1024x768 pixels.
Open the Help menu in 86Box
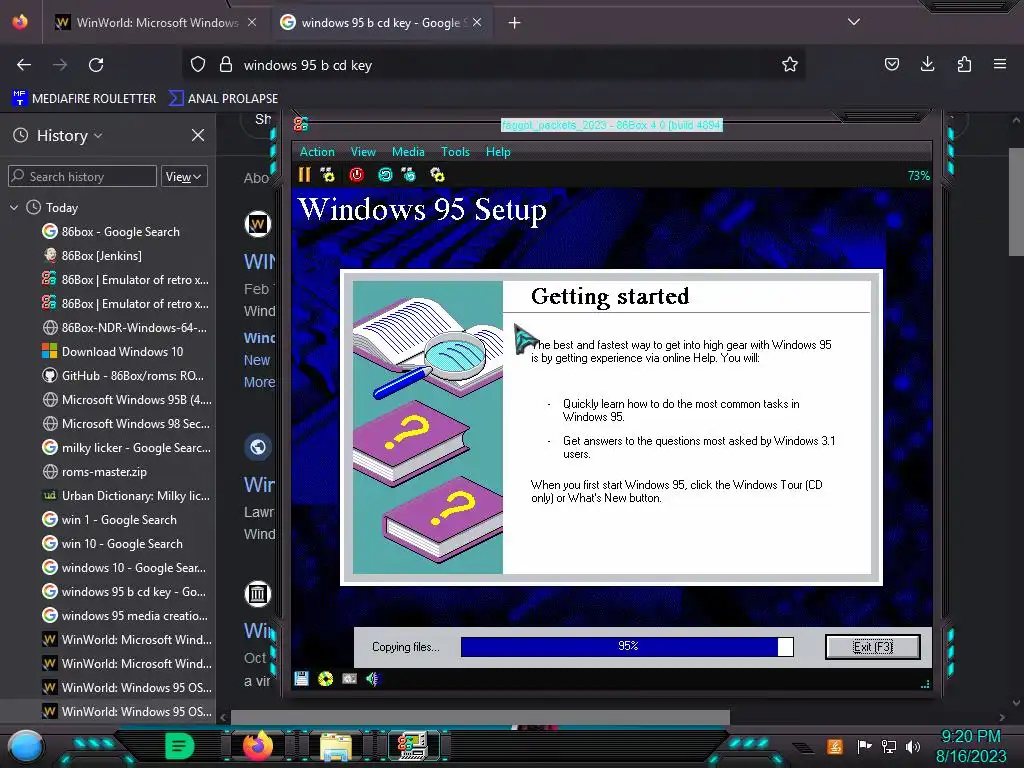[498, 152]
